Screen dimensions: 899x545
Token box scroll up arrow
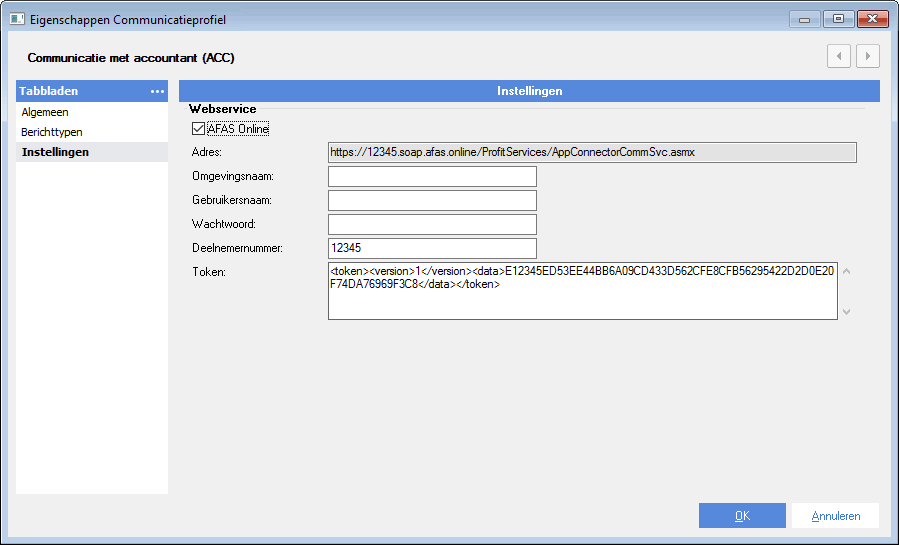tap(846, 271)
